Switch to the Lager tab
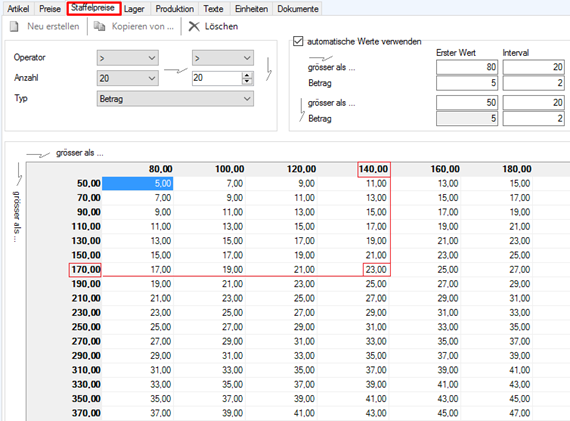 (x=134, y=9)
